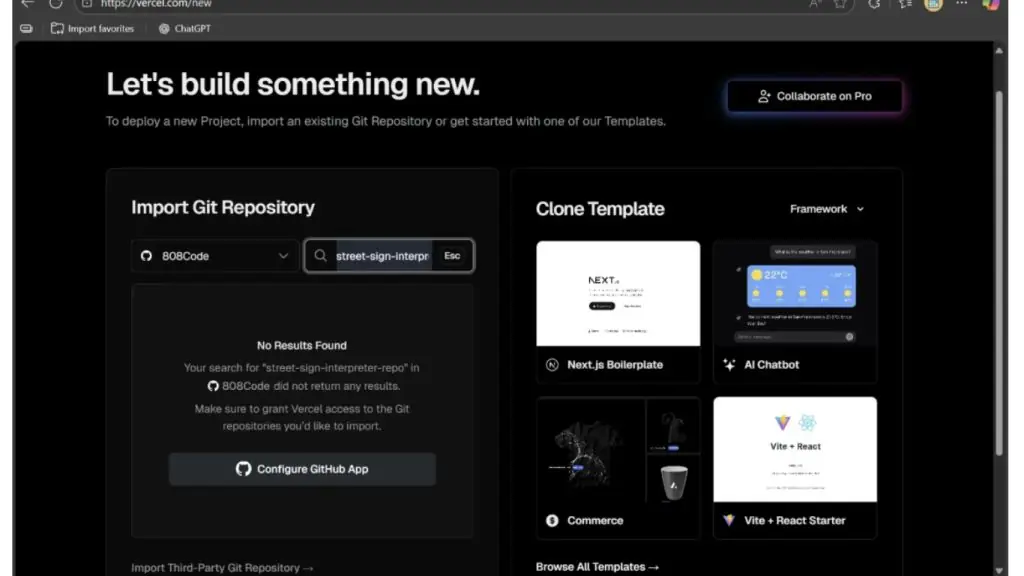Click the ChatGPT bookmark icon
Viewport: 1024px width, 576px height.
164,29
